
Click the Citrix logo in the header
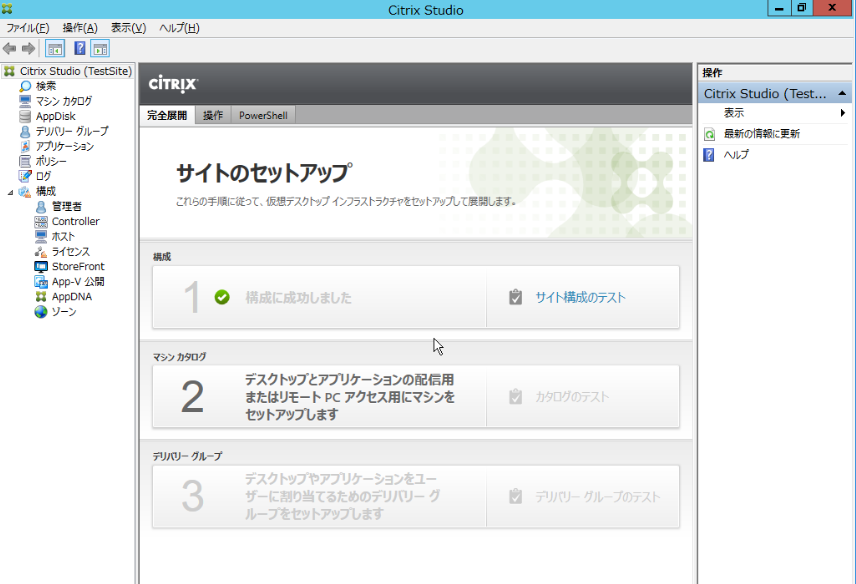tap(173, 84)
